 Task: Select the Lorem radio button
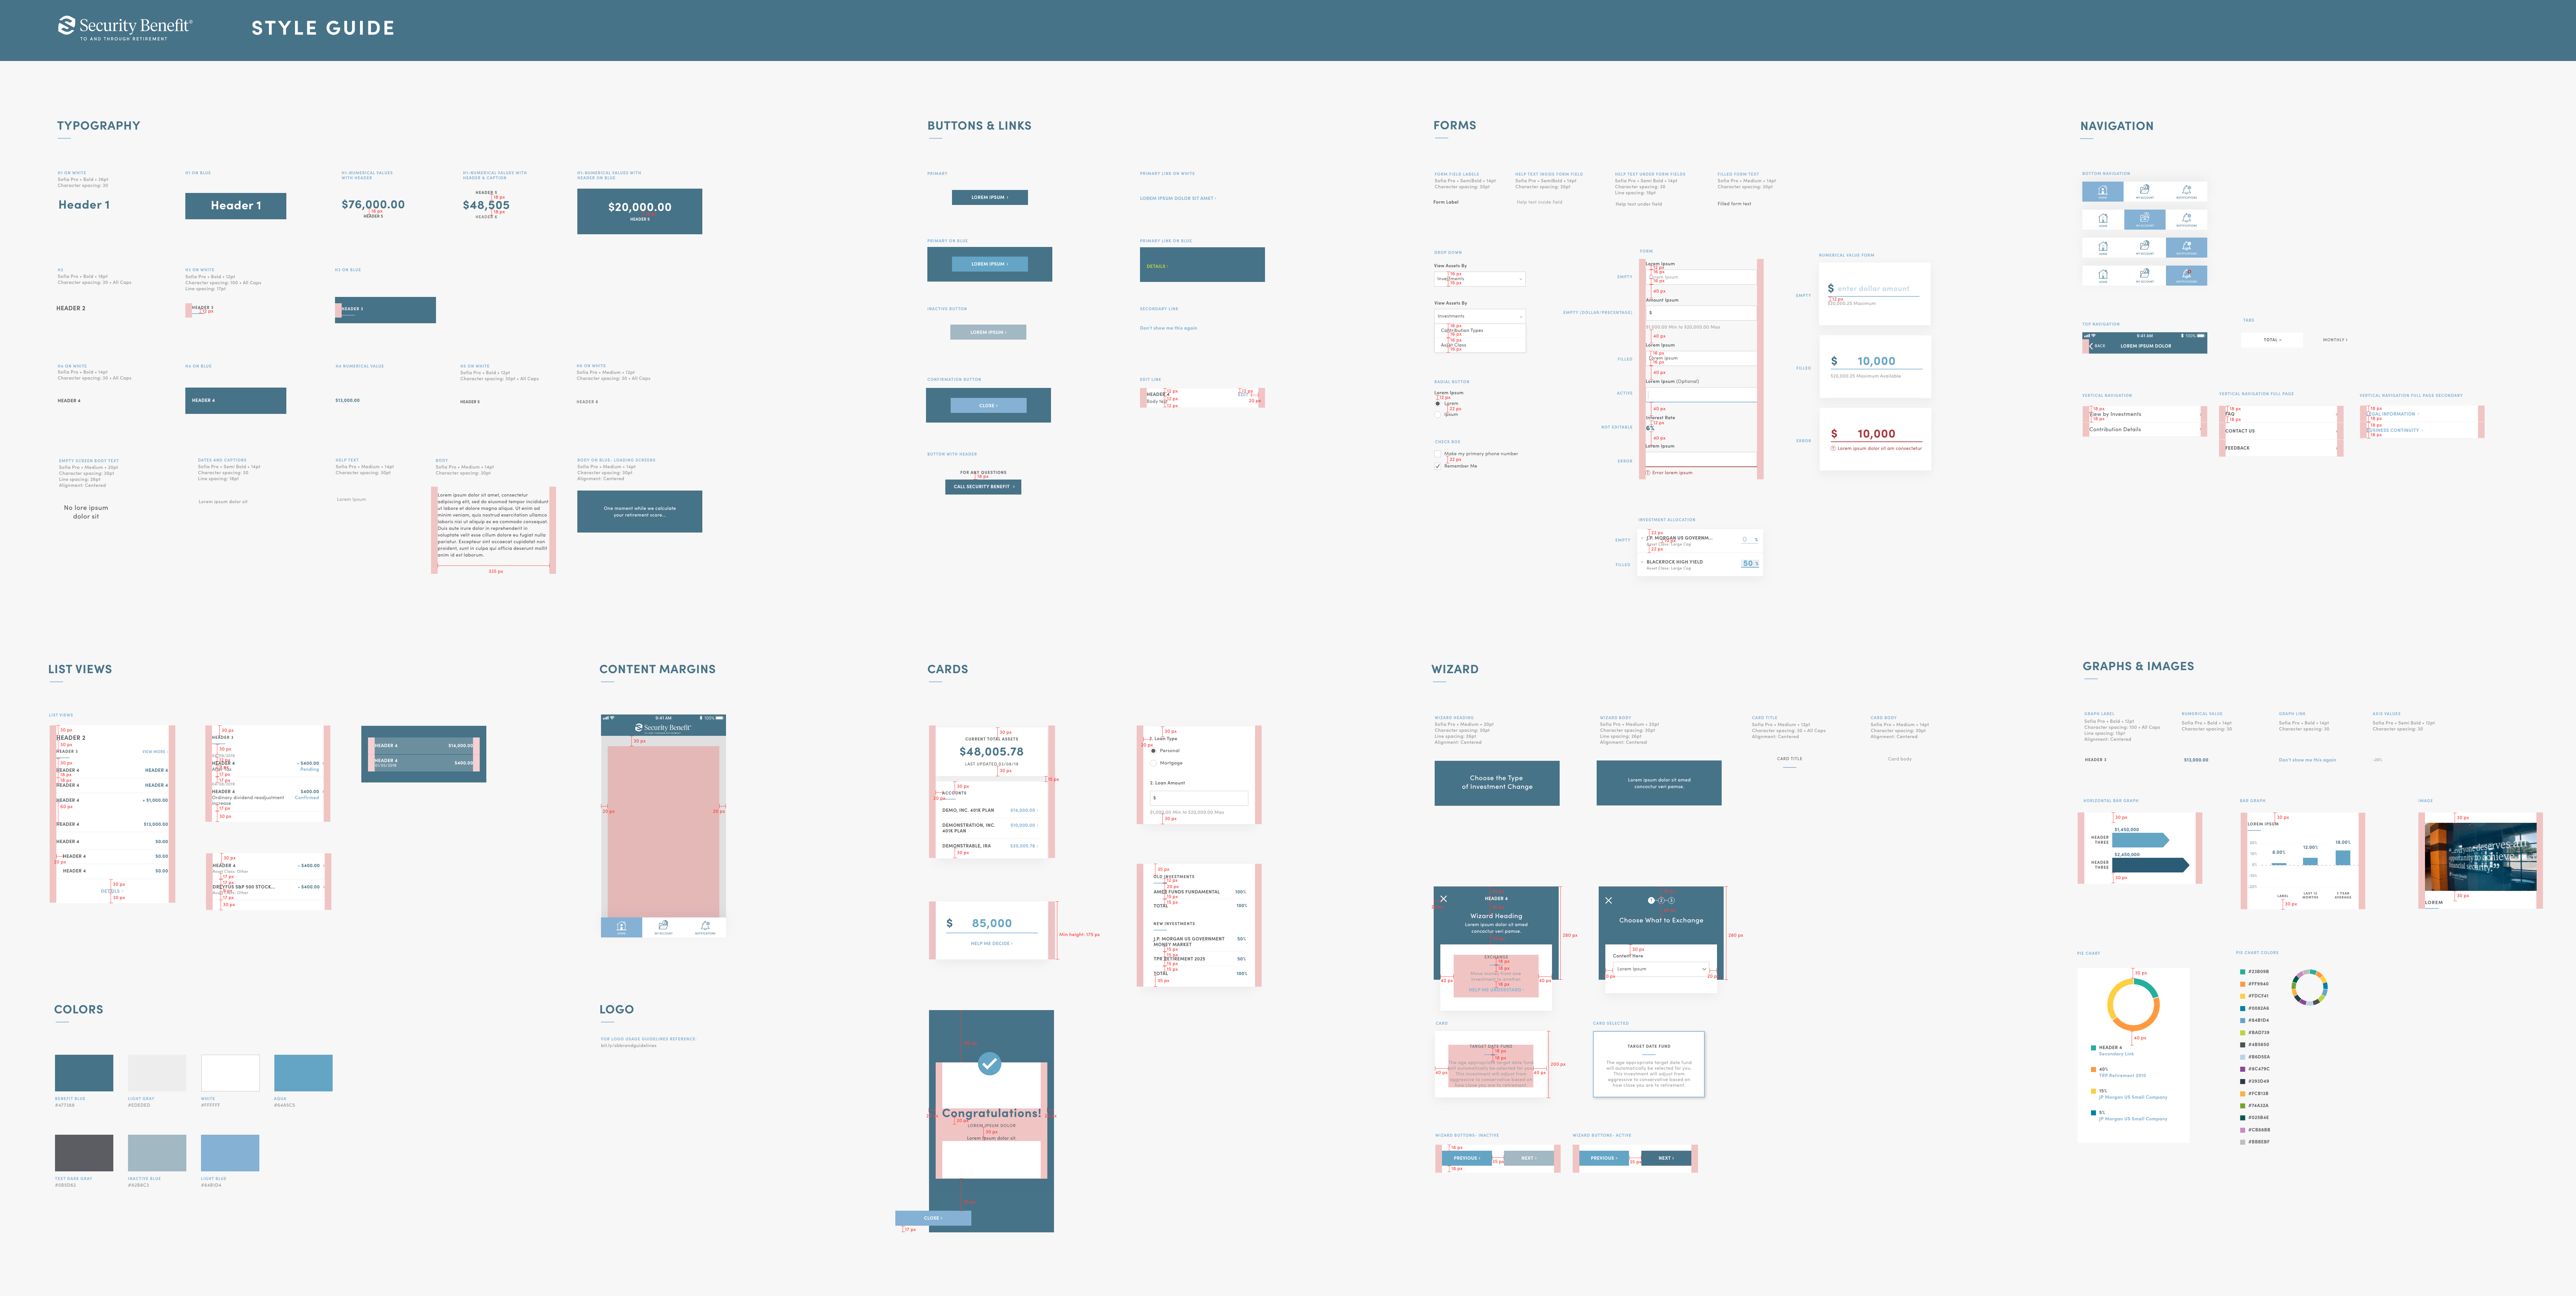(1438, 404)
